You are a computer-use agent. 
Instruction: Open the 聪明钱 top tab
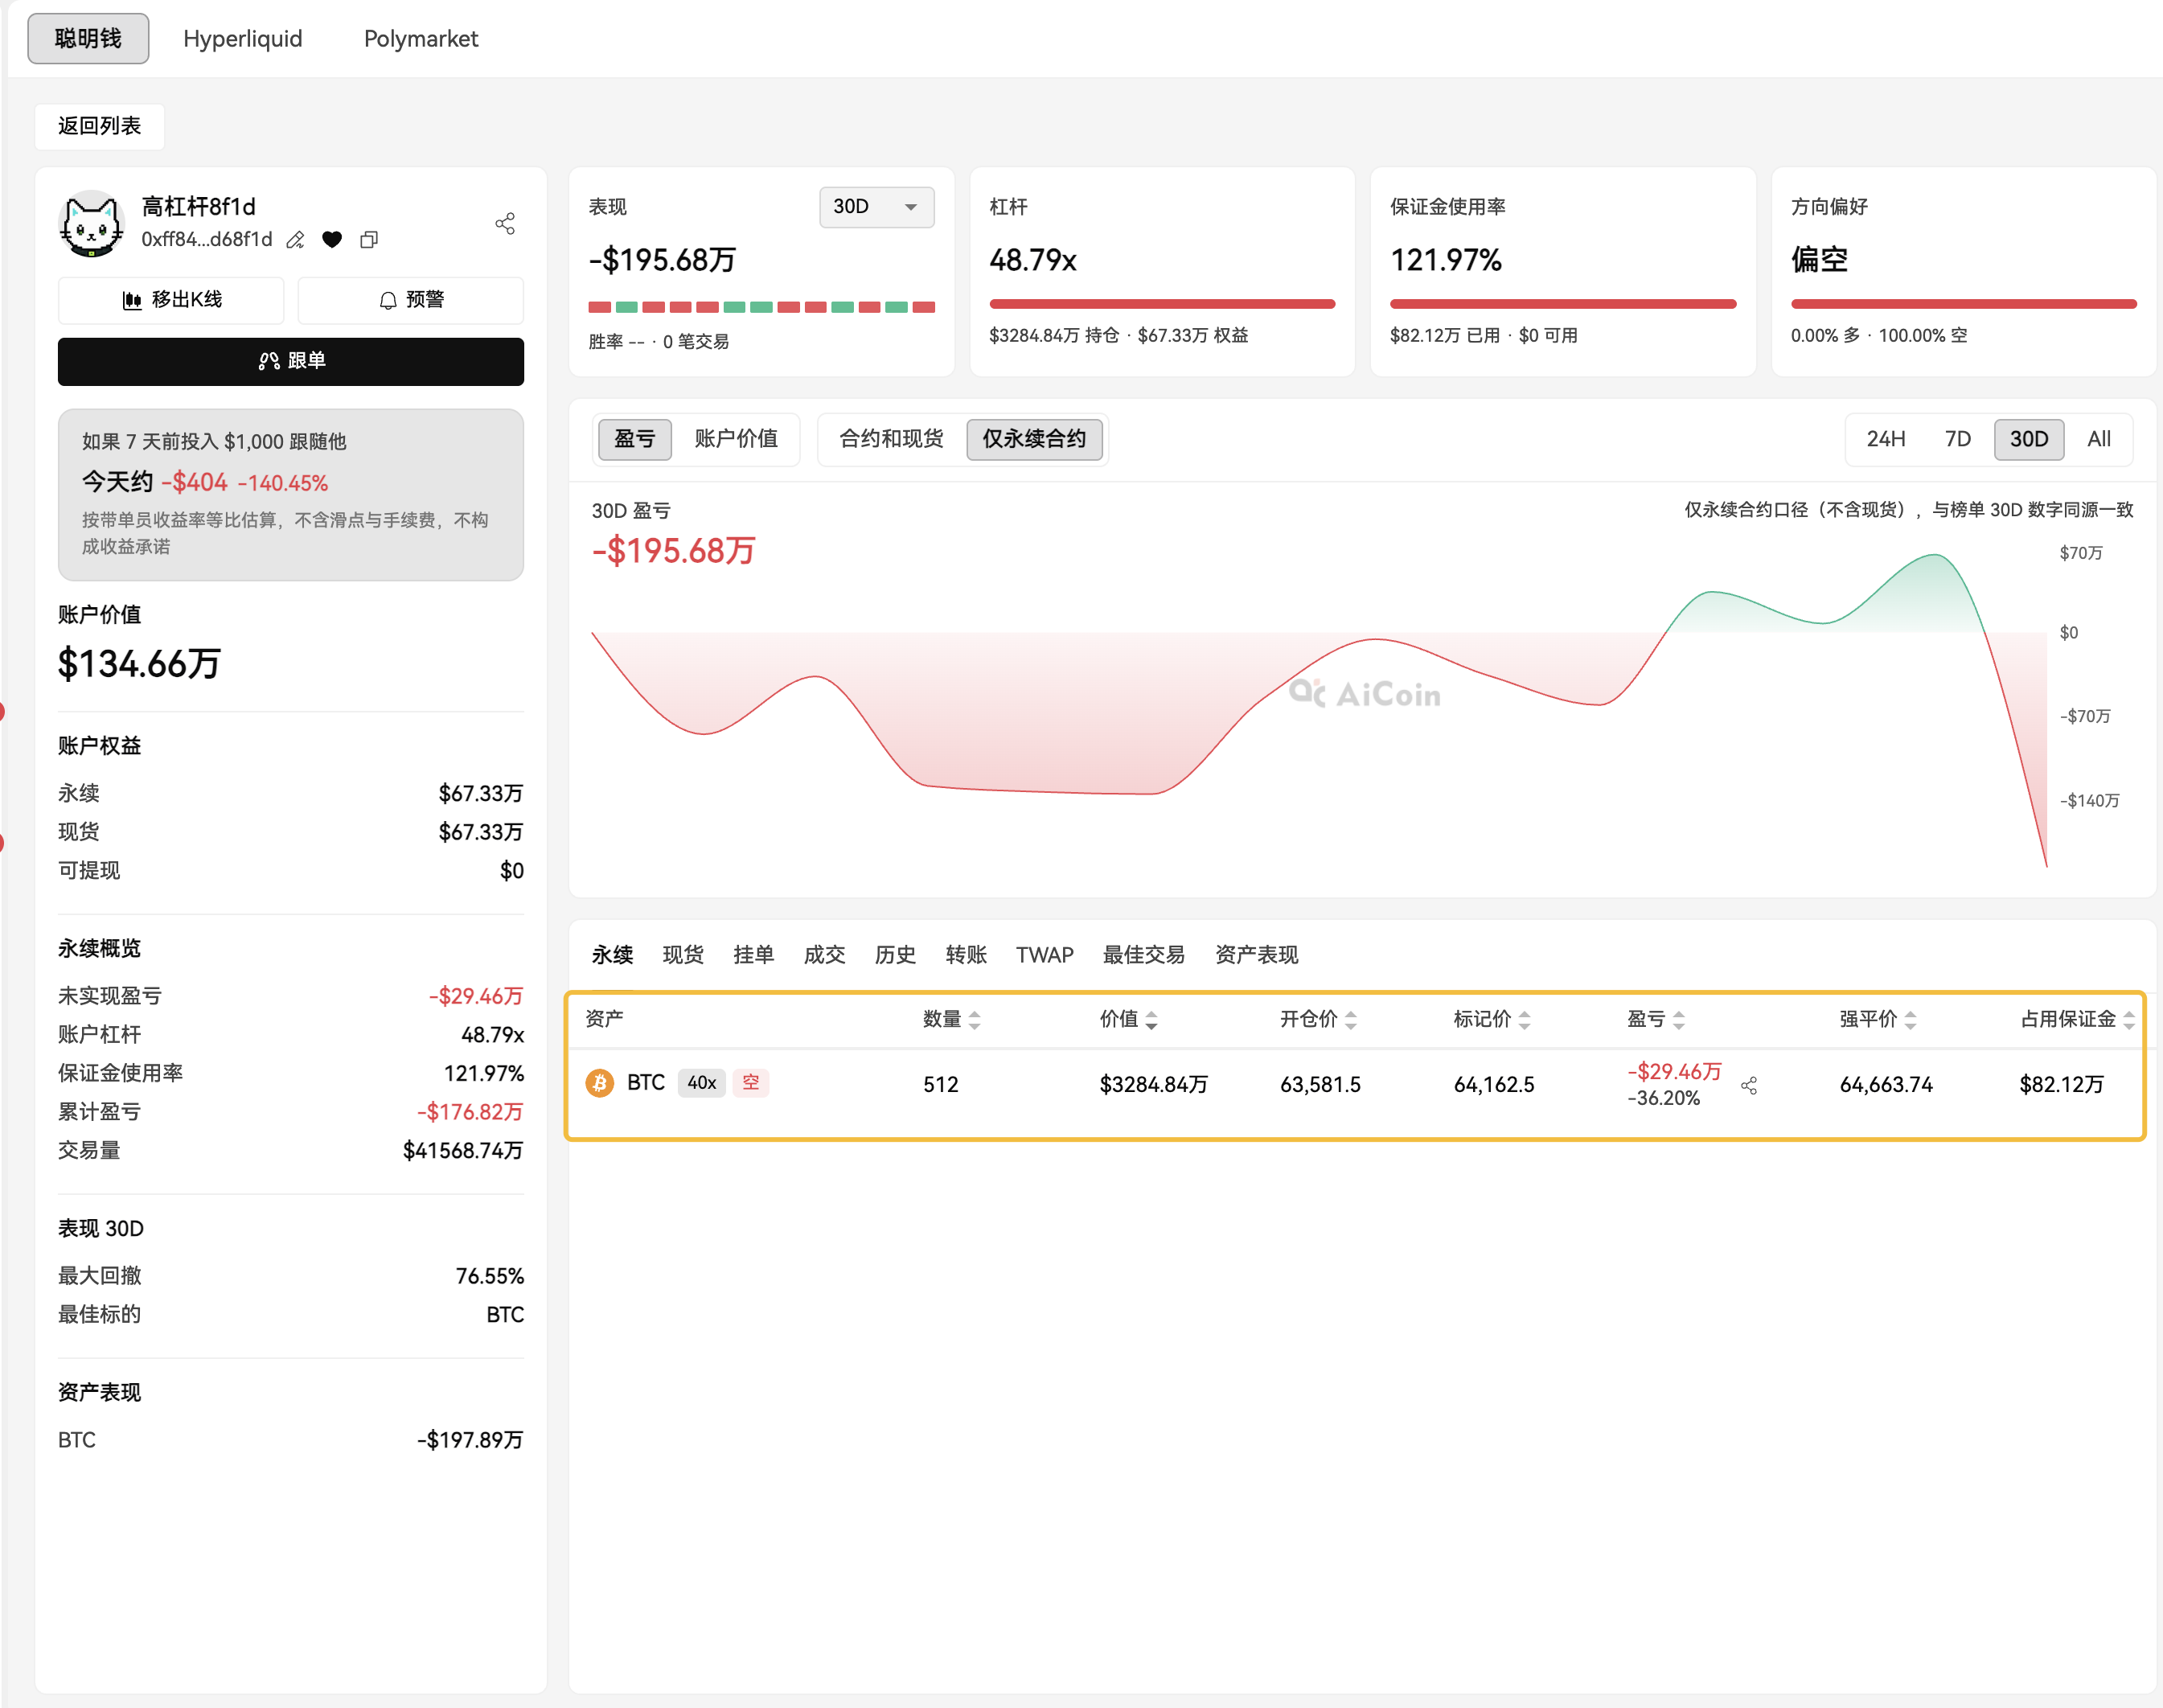coord(88,39)
